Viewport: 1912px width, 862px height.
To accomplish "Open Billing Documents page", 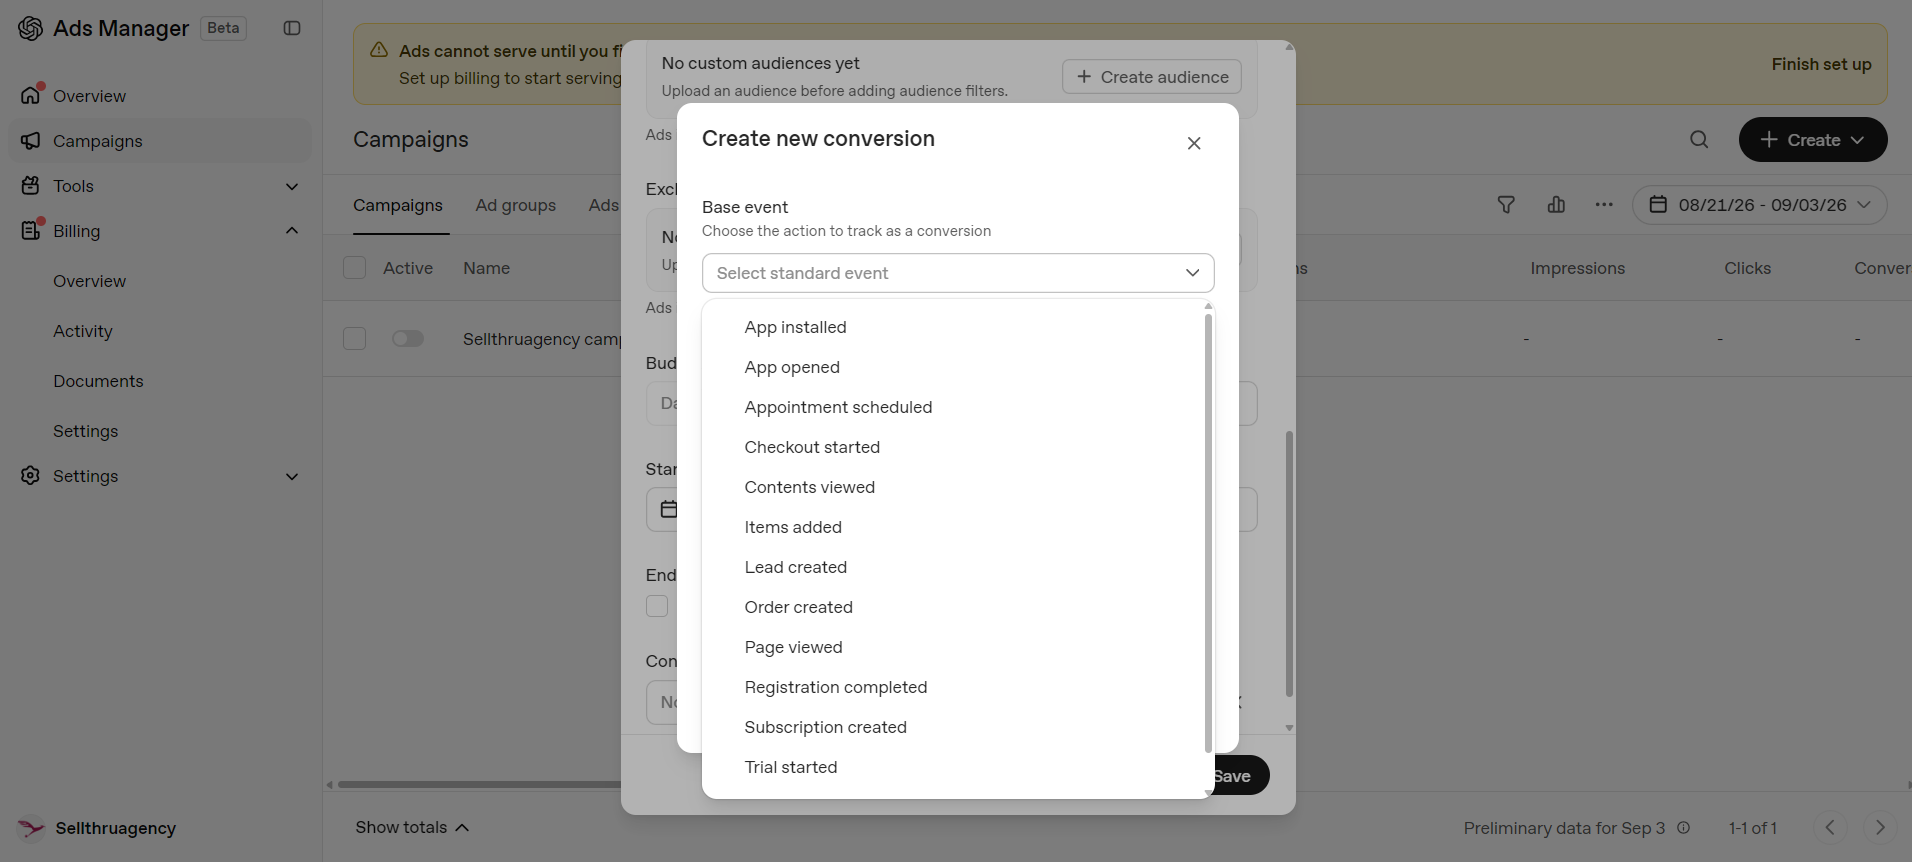I will tap(98, 381).
